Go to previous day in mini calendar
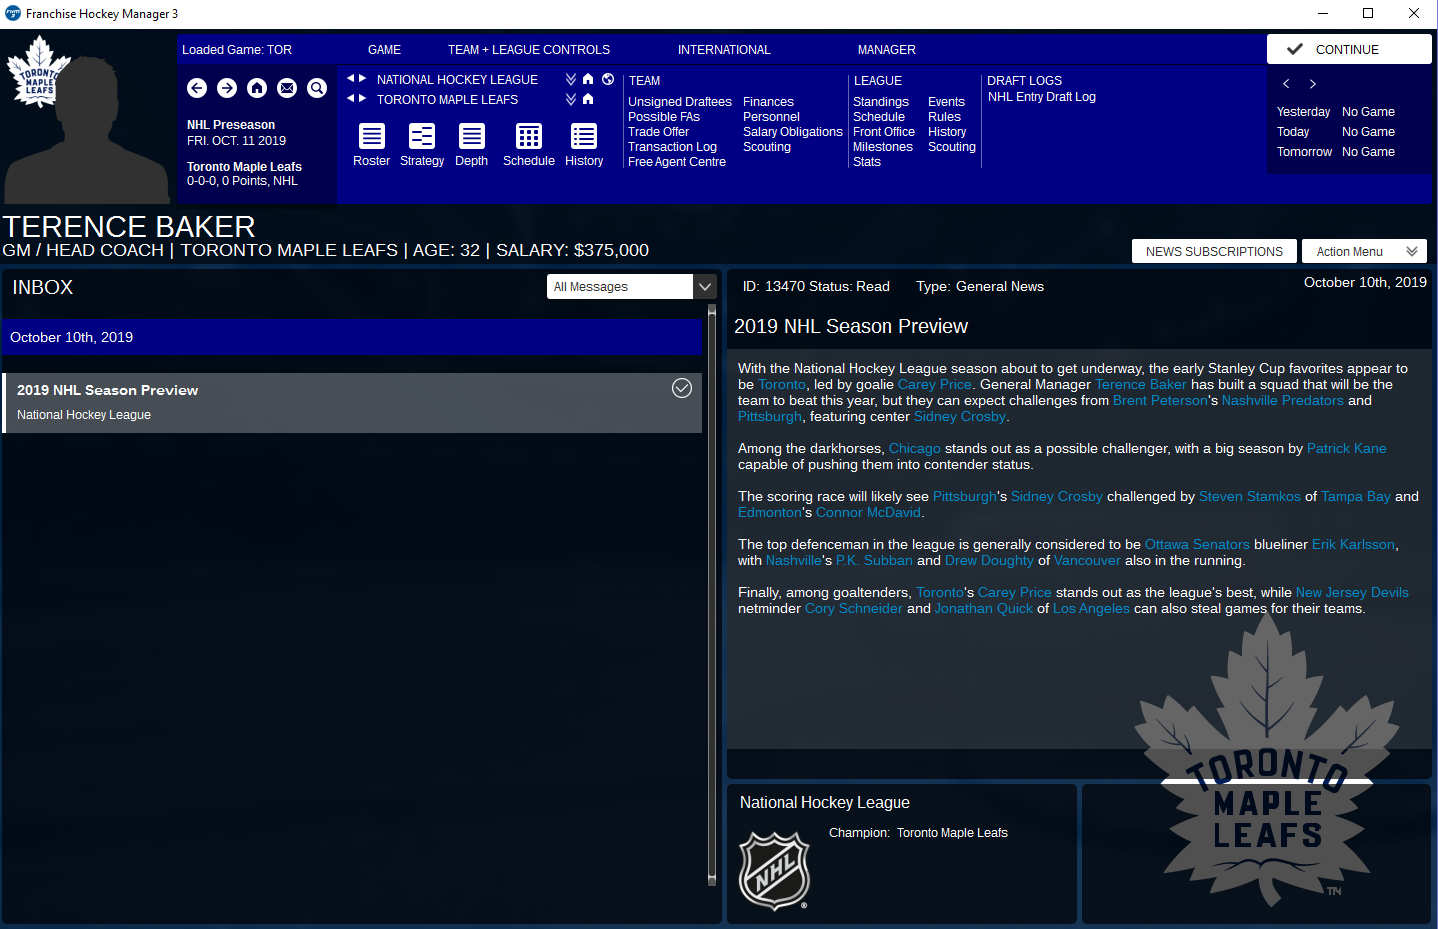 (1286, 84)
